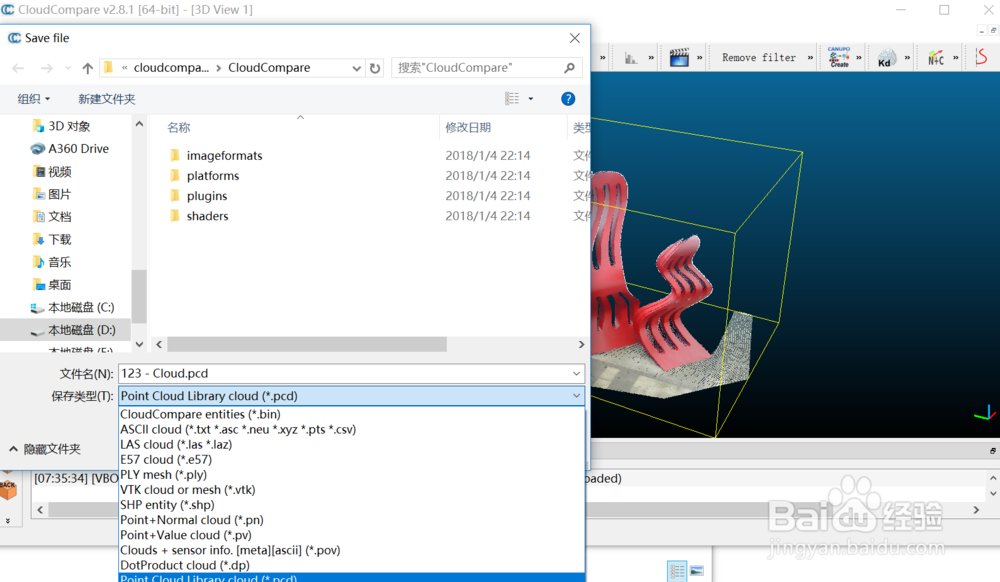Image resolution: width=1000 pixels, height=582 pixels.
Task: Choose Point+Value cloud (*.pv) format
Action: [x=351, y=535]
